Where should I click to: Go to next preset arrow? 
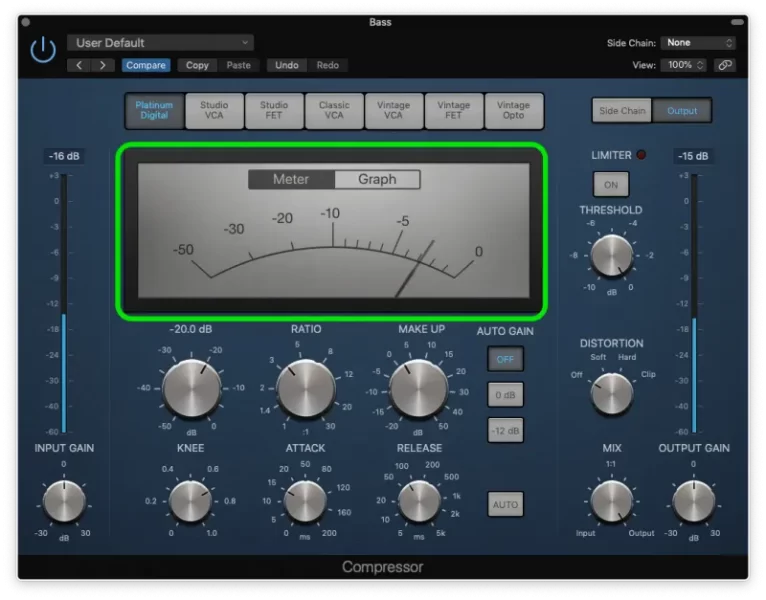(103, 65)
